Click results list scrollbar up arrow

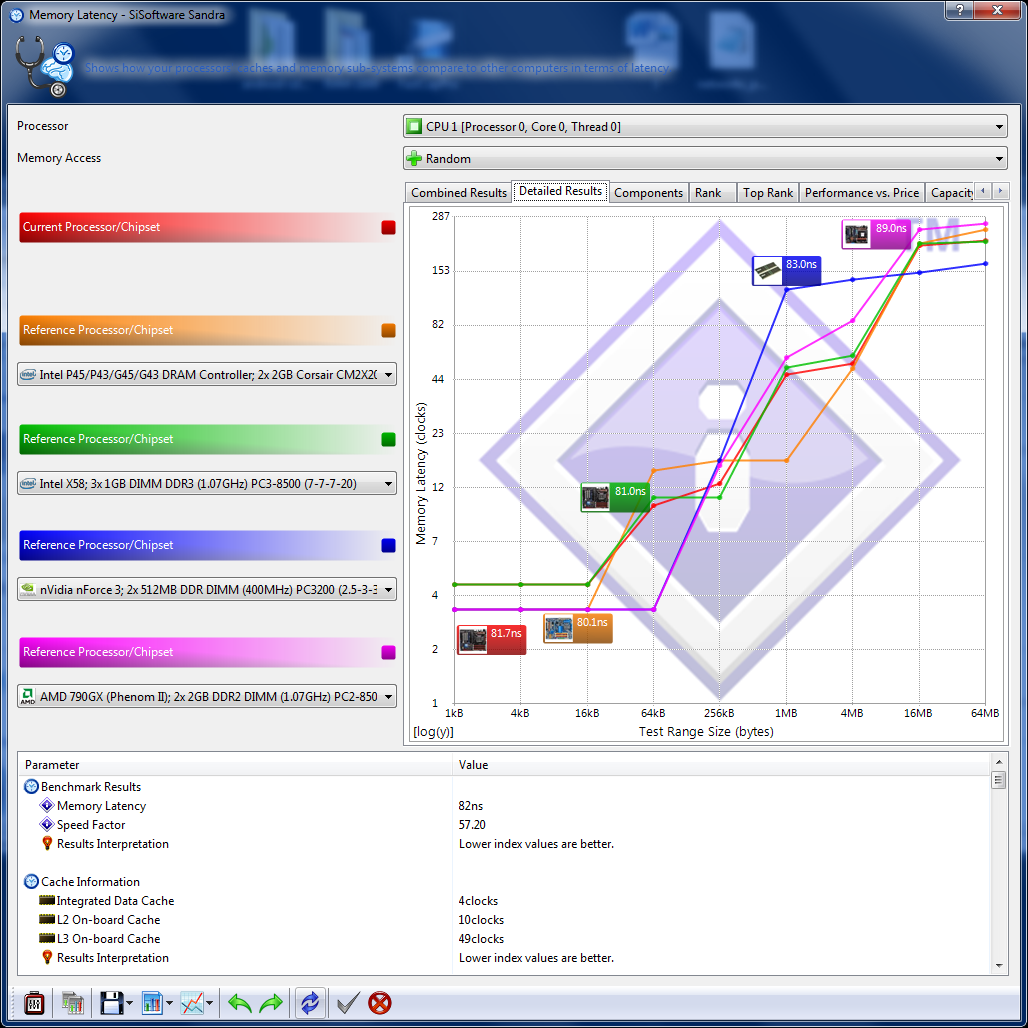point(998,761)
